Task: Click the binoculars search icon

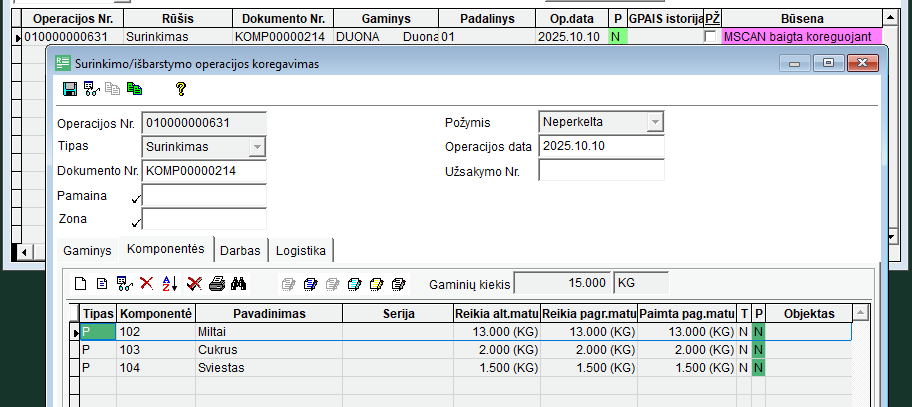Action: pyautogui.click(x=239, y=283)
